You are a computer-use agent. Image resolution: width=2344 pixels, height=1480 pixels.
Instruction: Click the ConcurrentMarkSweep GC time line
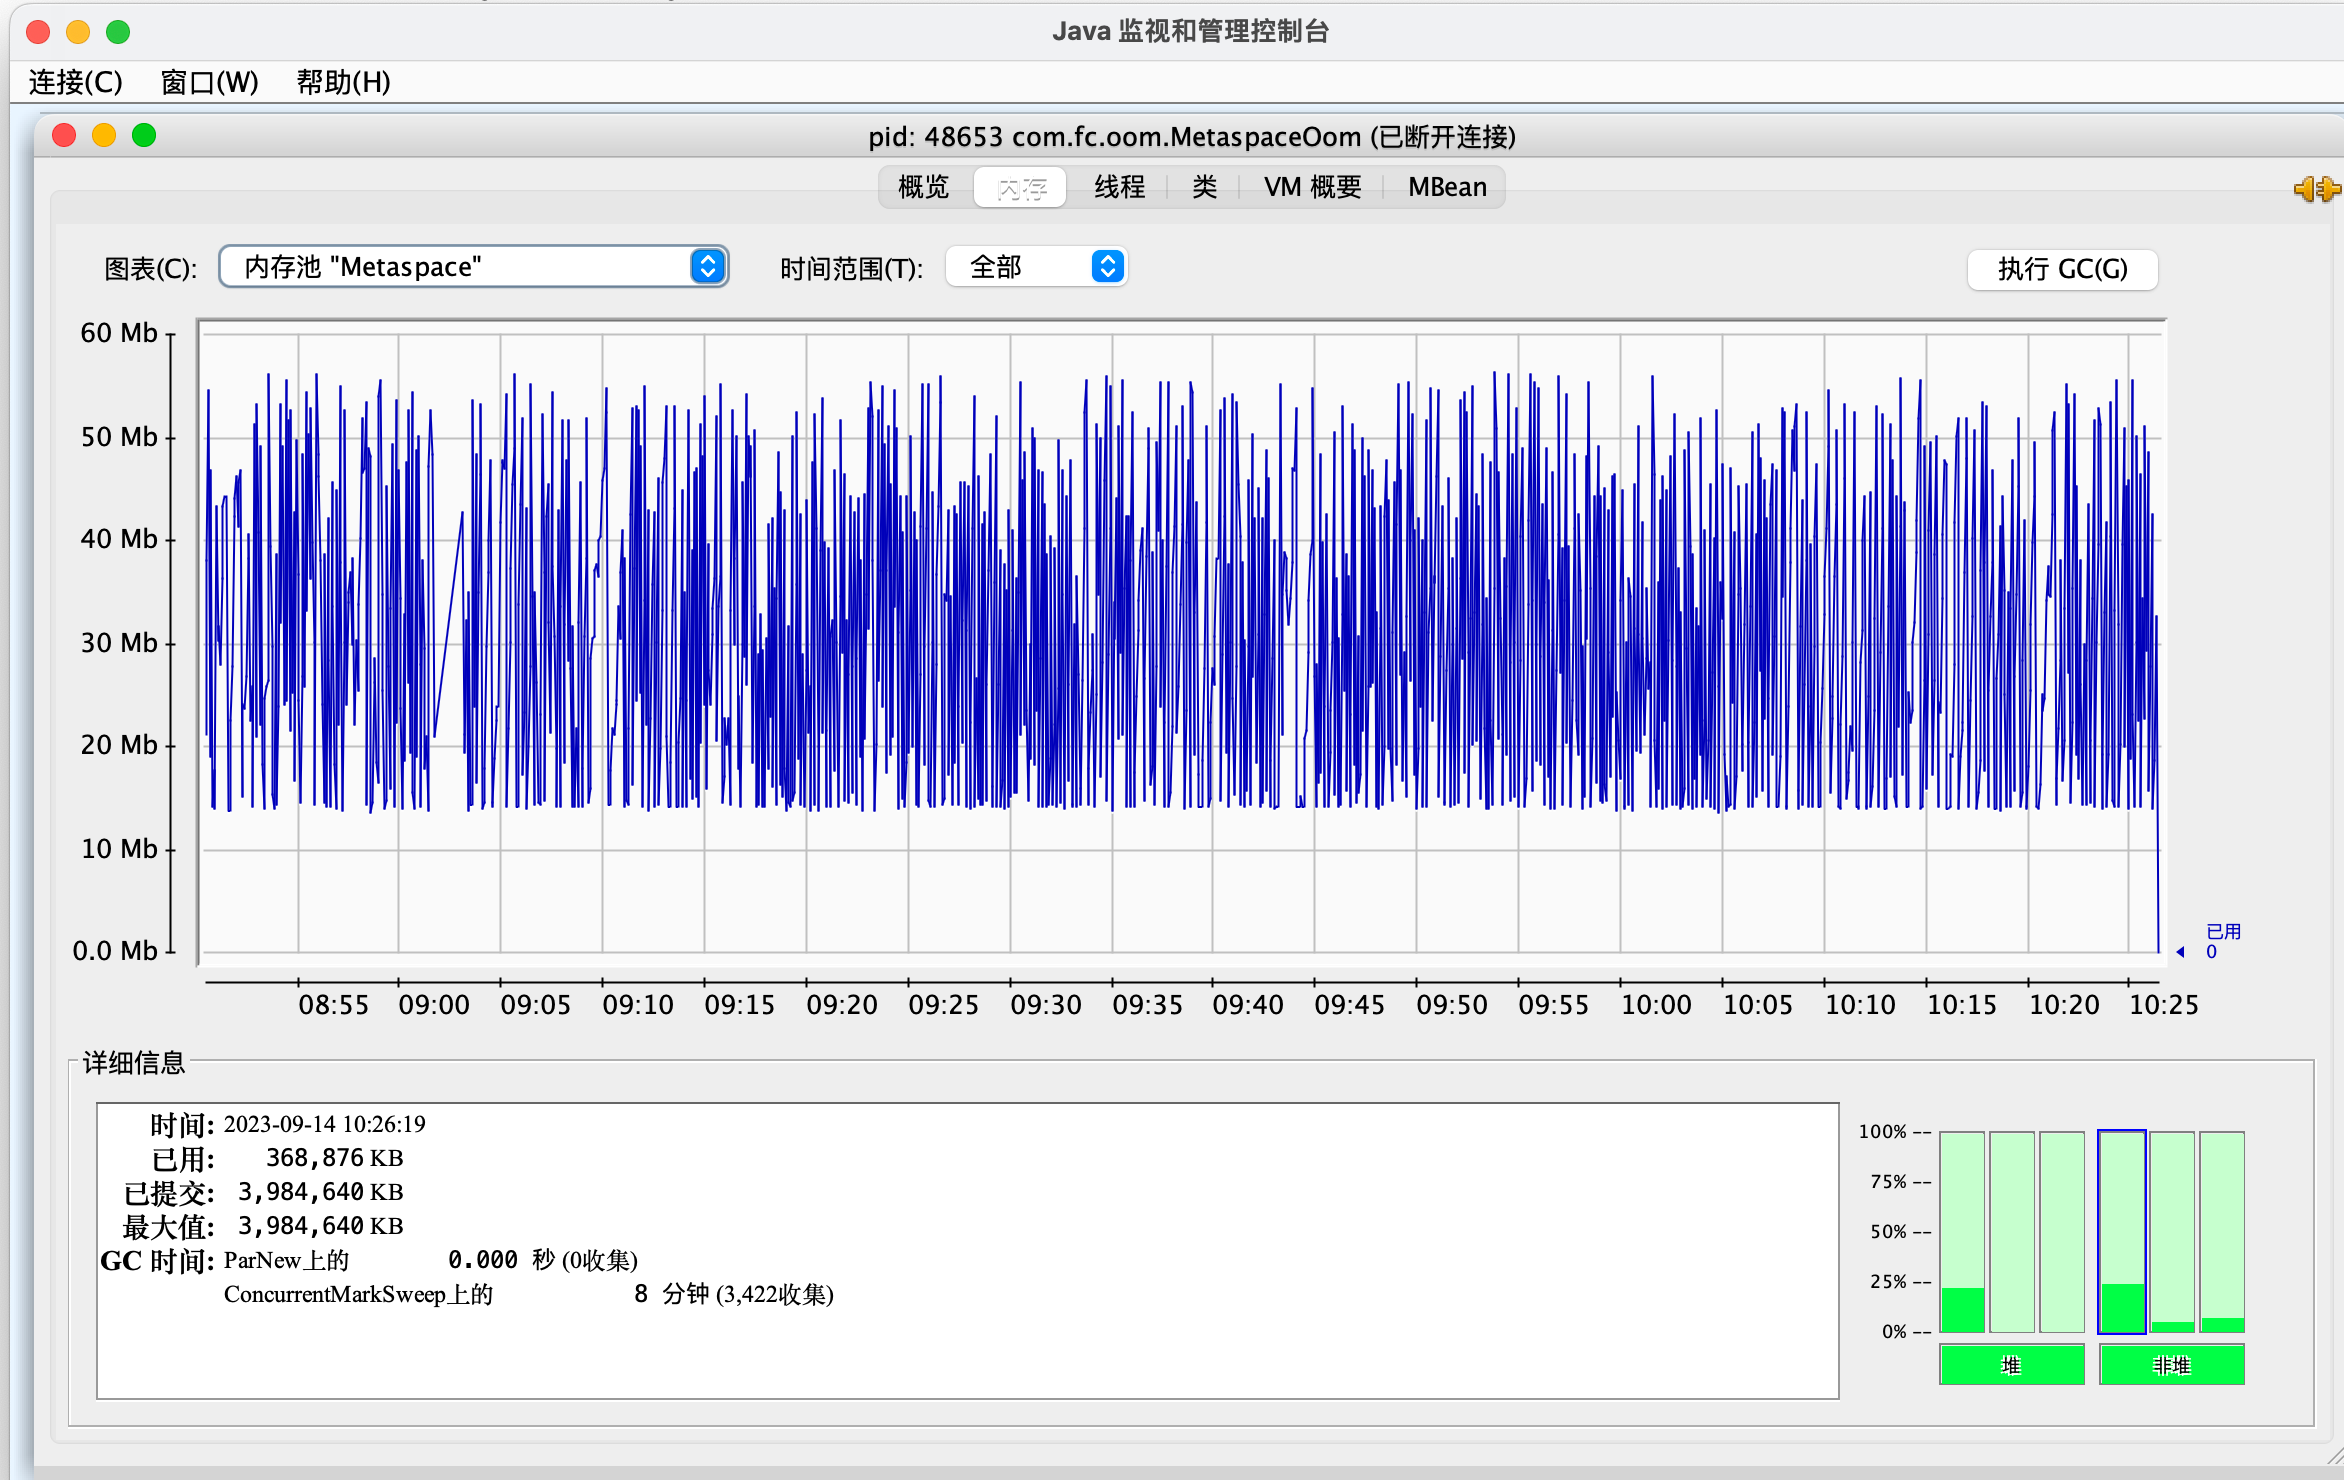point(528,1294)
